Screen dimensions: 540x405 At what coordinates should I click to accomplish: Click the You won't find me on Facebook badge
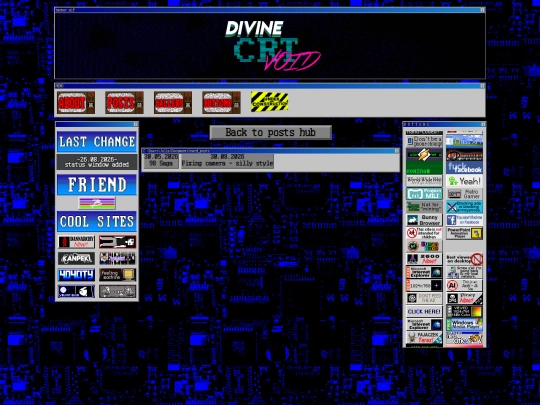pos(464,220)
